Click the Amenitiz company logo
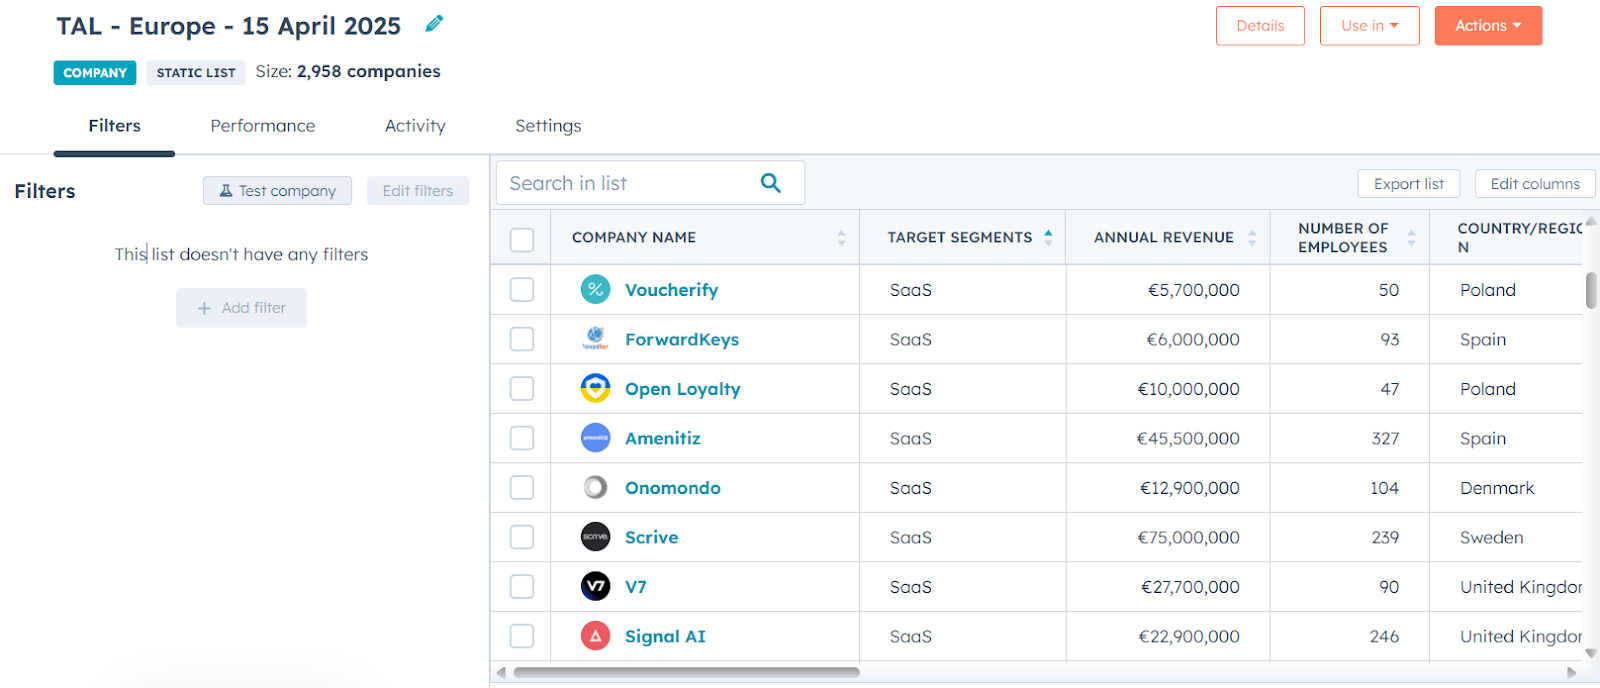Image resolution: width=1600 pixels, height=688 pixels. click(x=596, y=438)
